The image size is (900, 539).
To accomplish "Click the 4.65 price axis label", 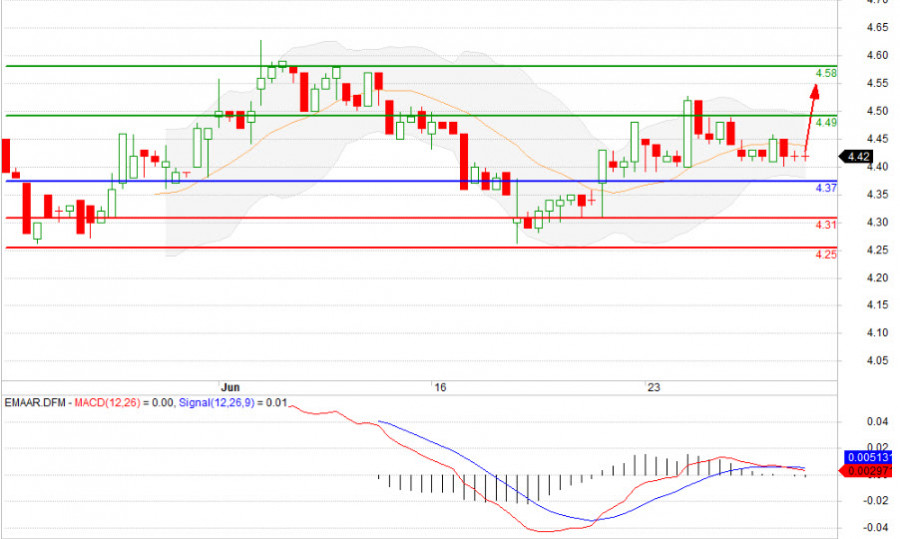I will pyautogui.click(x=878, y=28).
